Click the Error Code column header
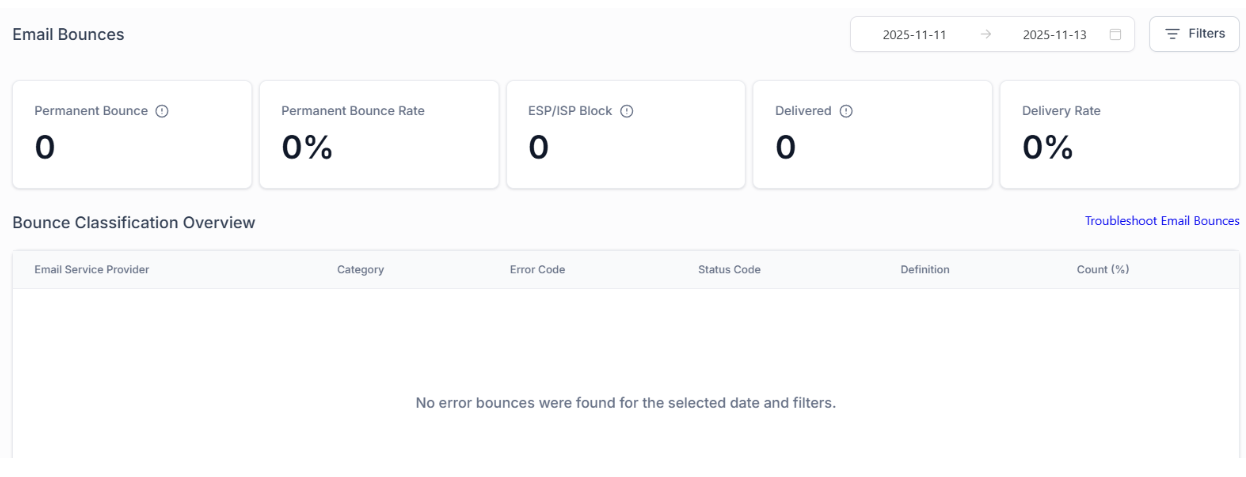The image size is (1246, 477). tap(537, 270)
